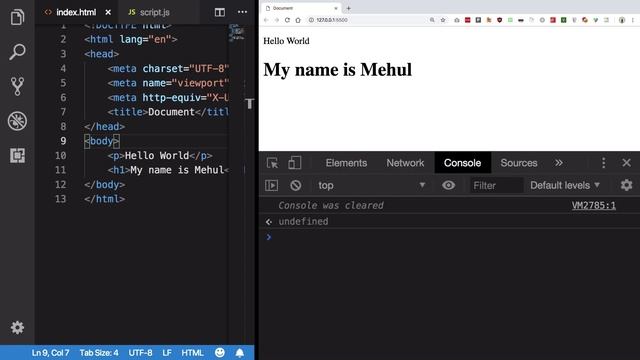The width and height of the screenshot is (640, 360).
Task: Open the Network tab in DevTools
Action: click(405, 163)
